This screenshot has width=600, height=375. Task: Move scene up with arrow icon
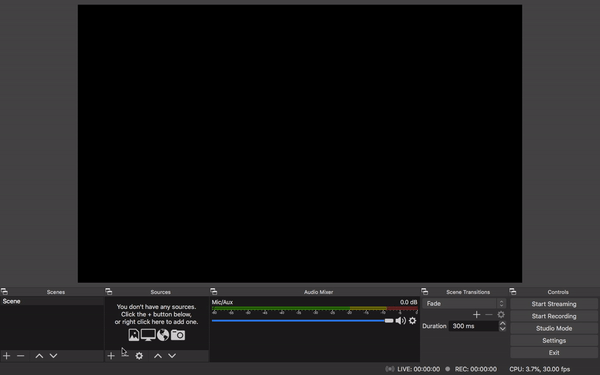coord(39,356)
